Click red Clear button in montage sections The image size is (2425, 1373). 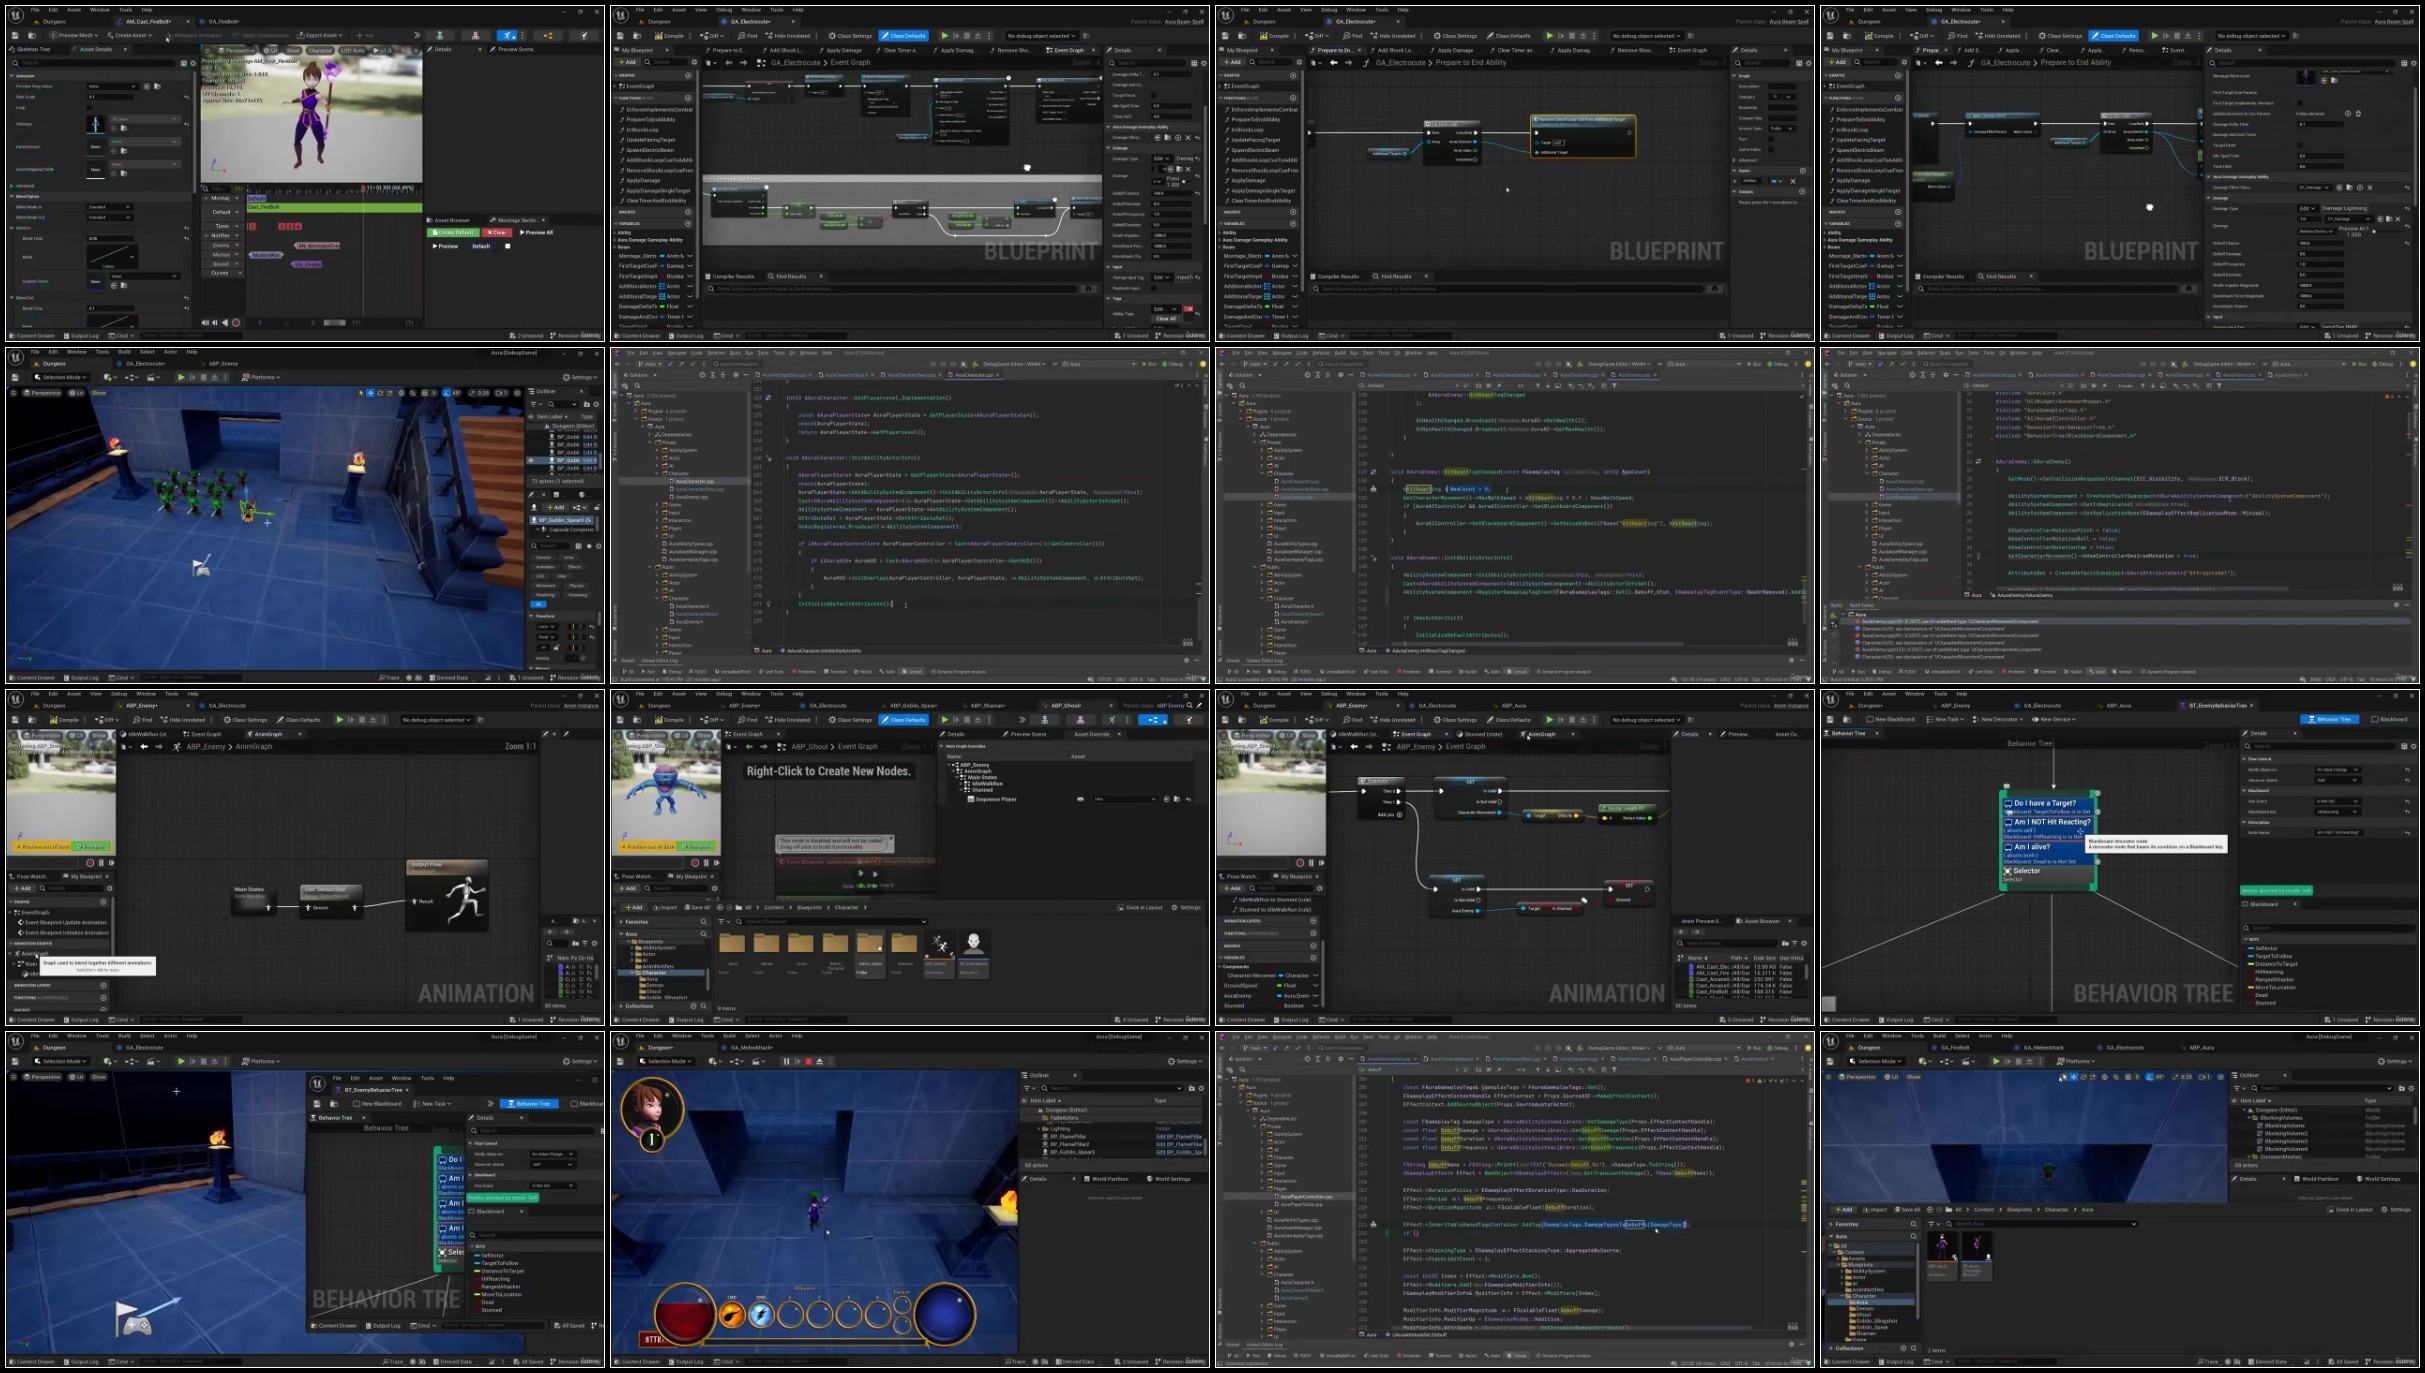[x=498, y=232]
